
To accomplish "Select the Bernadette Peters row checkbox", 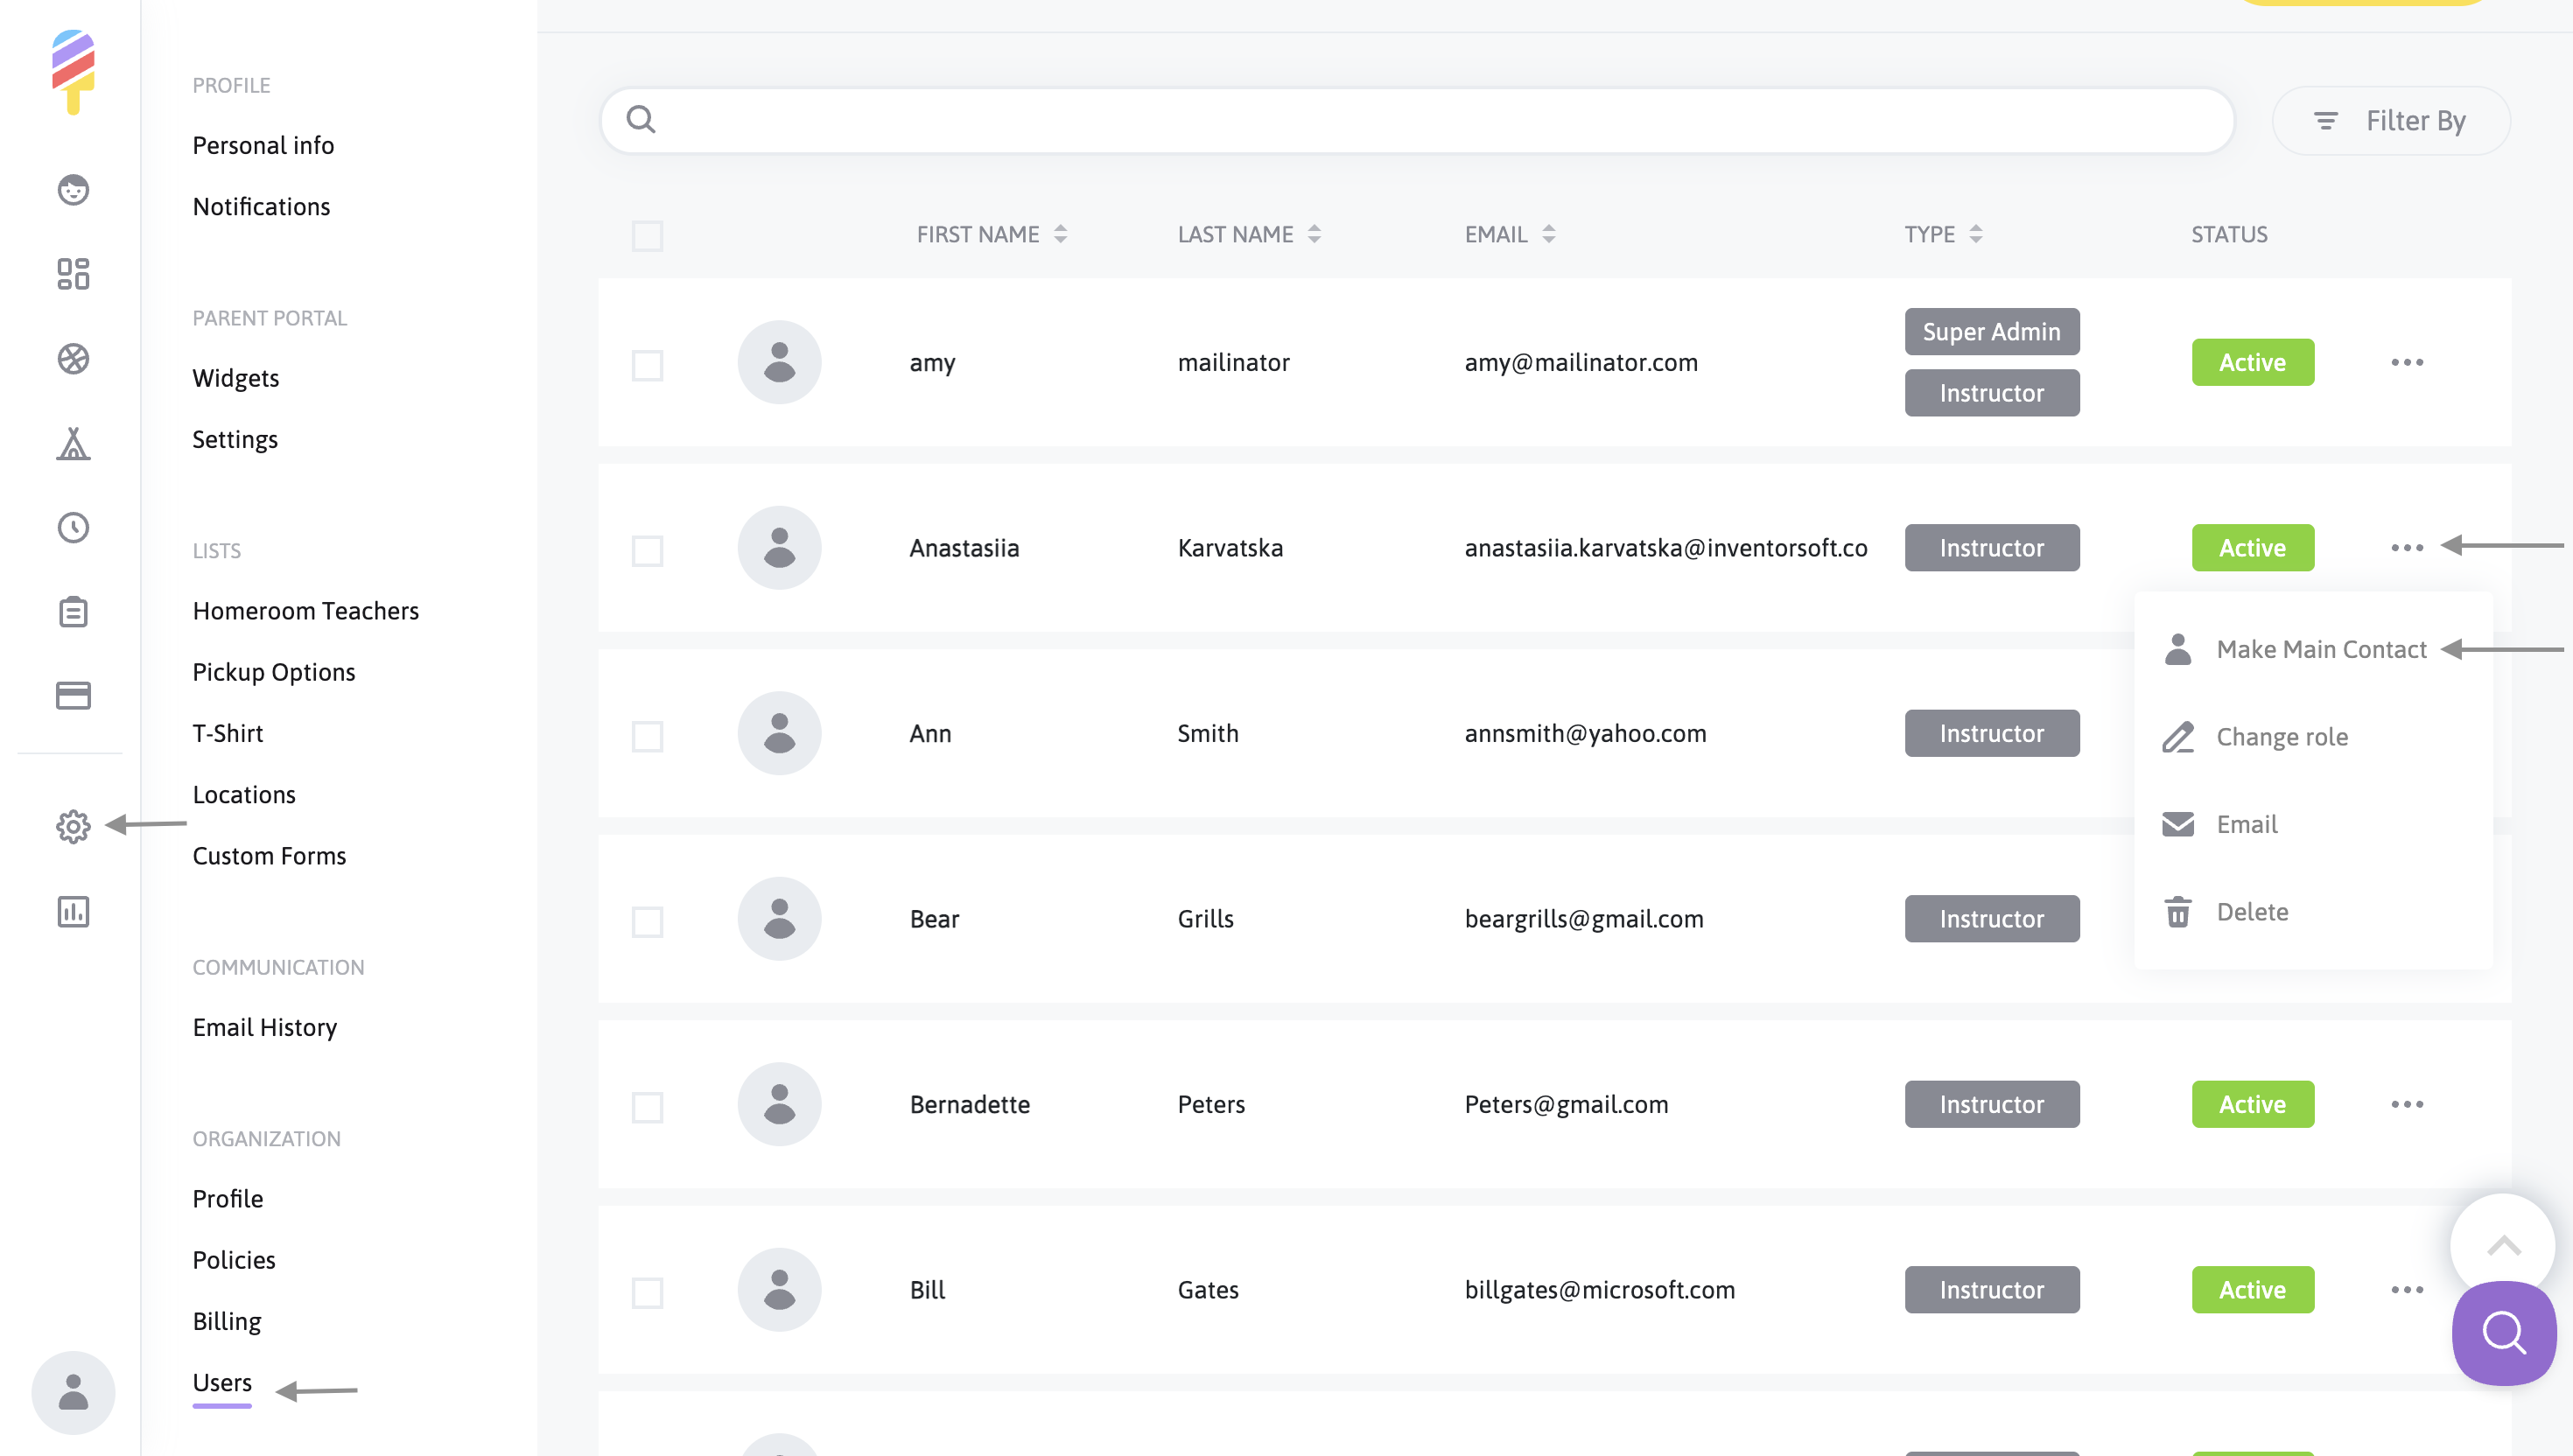I will [x=647, y=1107].
